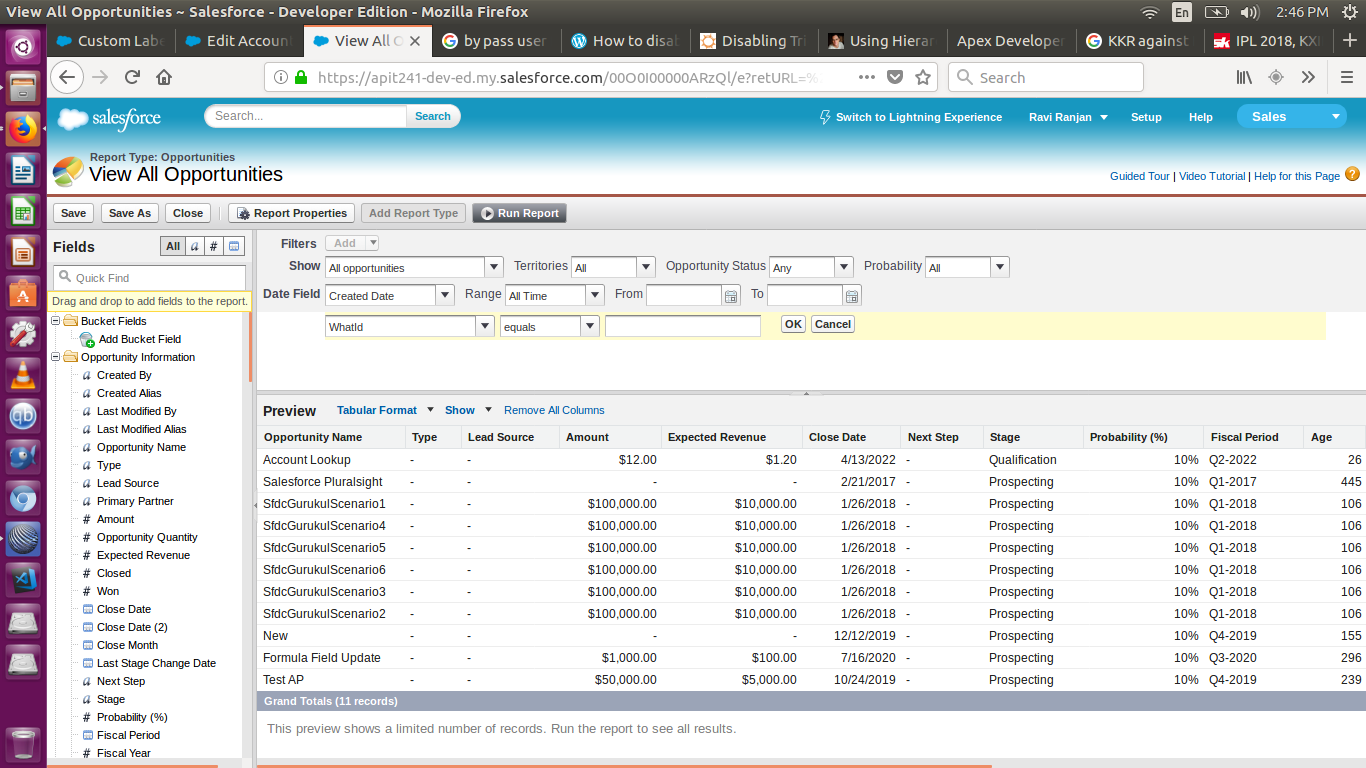Image resolution: width=1366 pixels, height=768 pixels.
Task: Click the Salesforce header Search box
Action: [307, 116]
